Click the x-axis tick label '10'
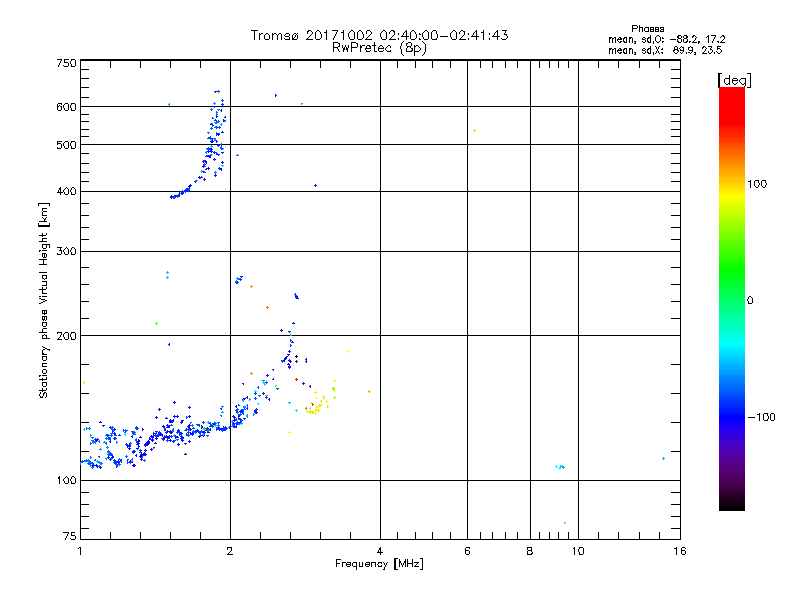The image size is (800, 600). (x=578, y=551)
